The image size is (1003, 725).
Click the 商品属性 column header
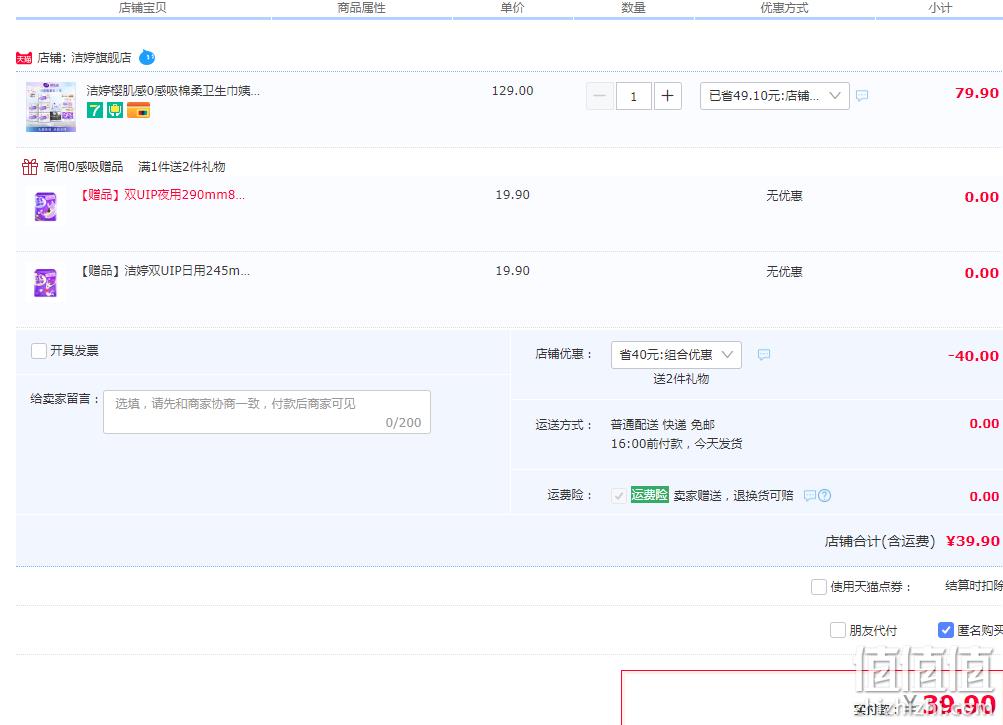[x=361, y=8]
